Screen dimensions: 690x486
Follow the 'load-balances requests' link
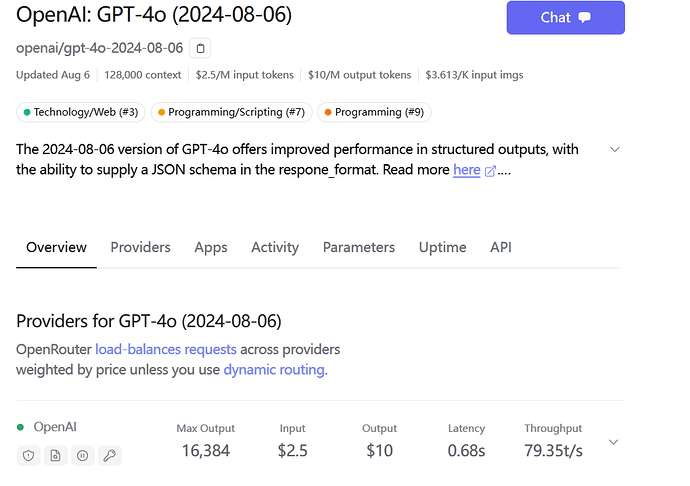coord(166,350)
